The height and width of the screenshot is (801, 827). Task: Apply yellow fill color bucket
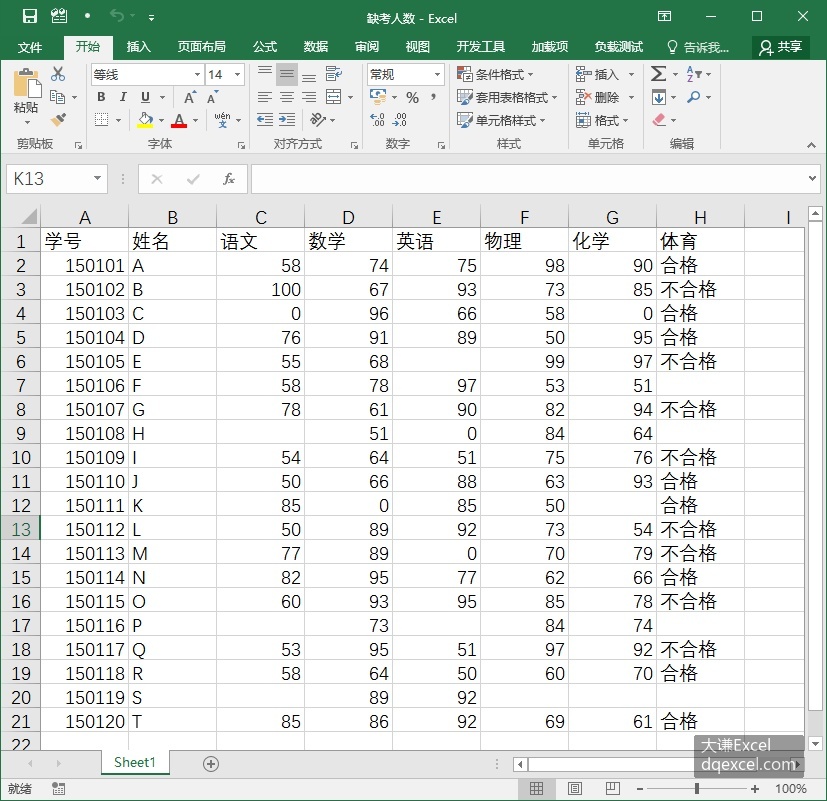145,120
